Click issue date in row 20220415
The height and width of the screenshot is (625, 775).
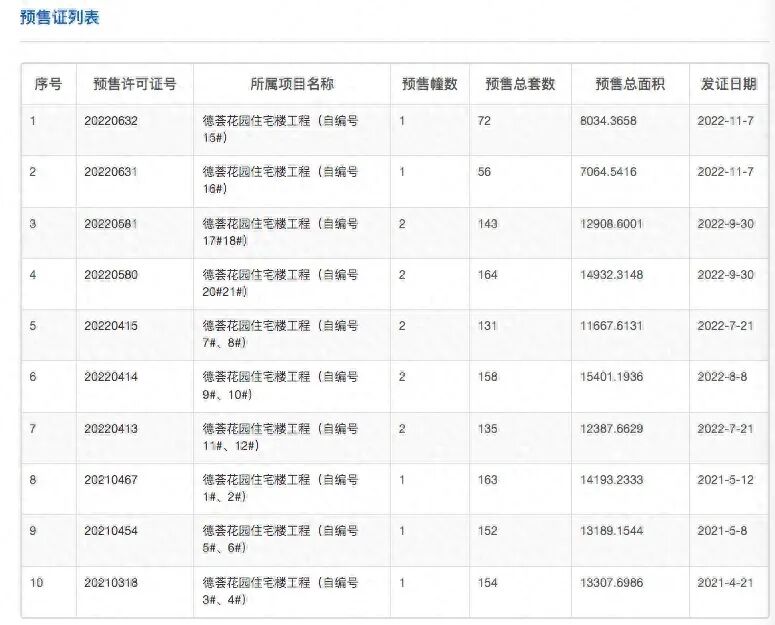(x=726, y=326)
